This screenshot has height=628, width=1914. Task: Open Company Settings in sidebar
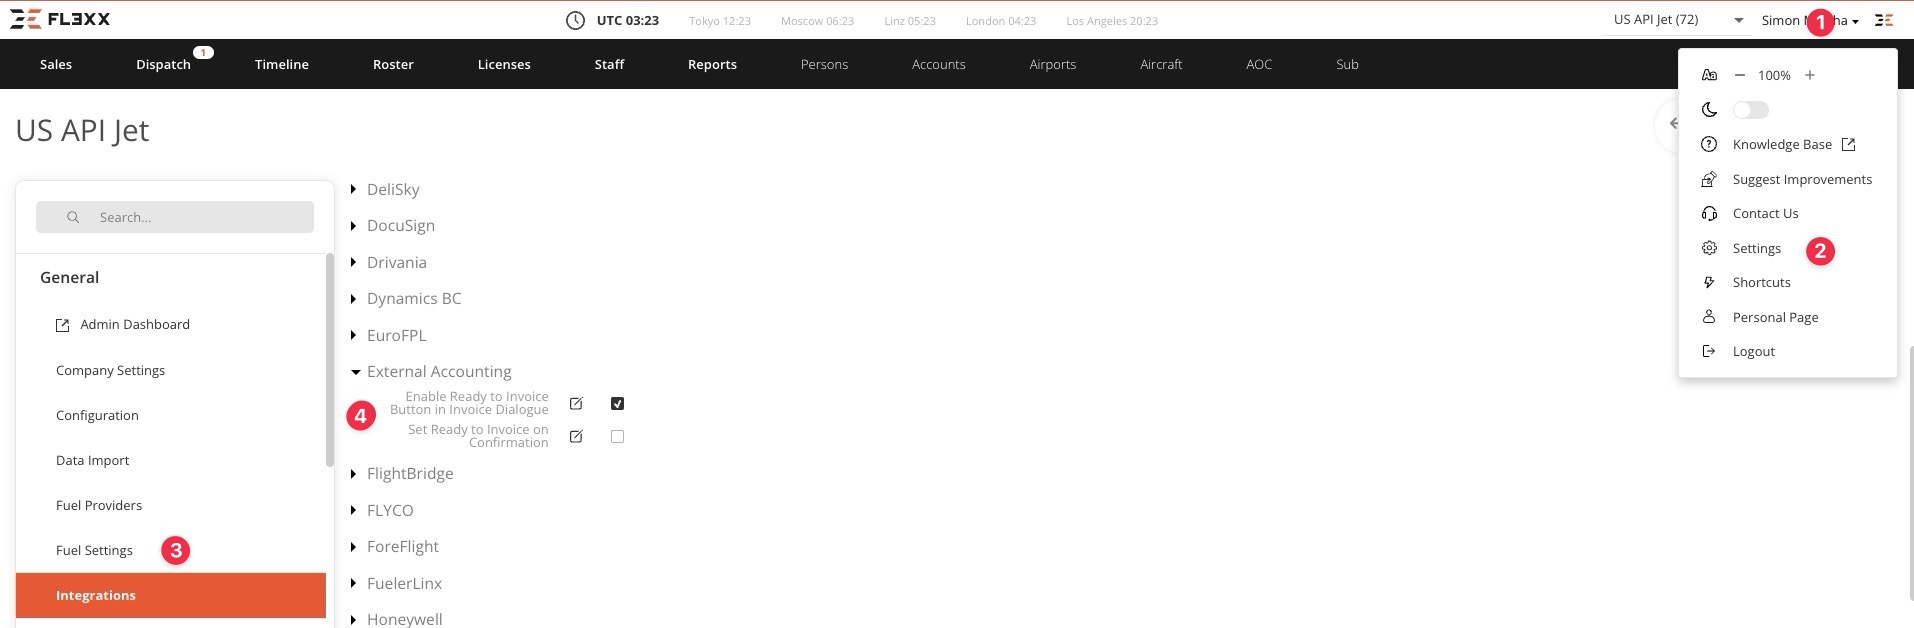tap(110, 370)
